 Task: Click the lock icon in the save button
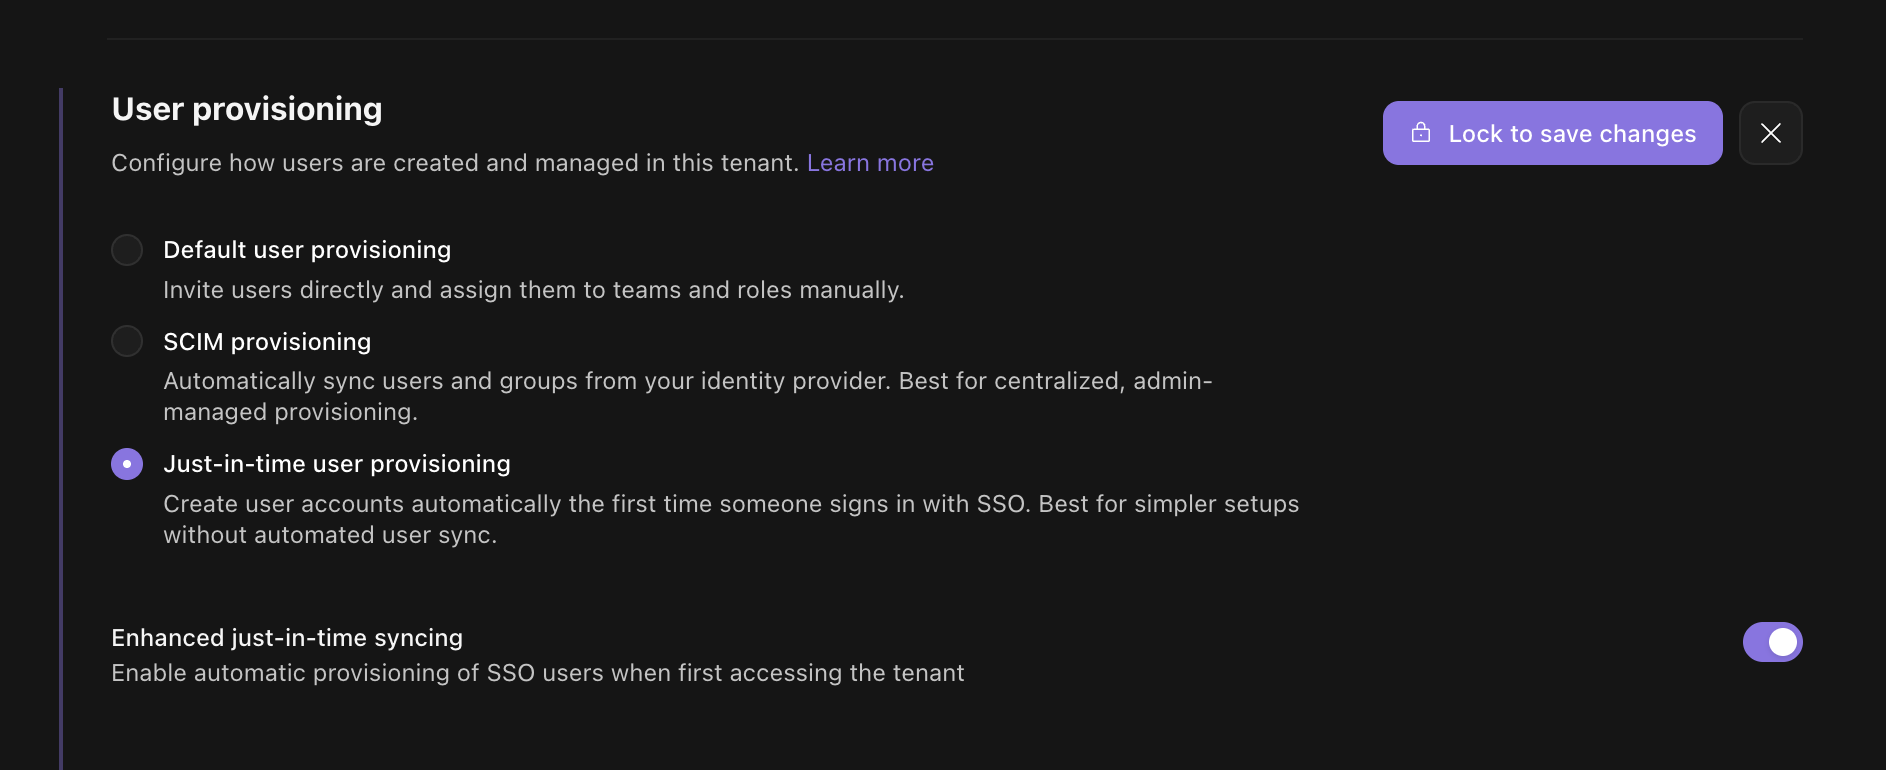coord(1420,133)
